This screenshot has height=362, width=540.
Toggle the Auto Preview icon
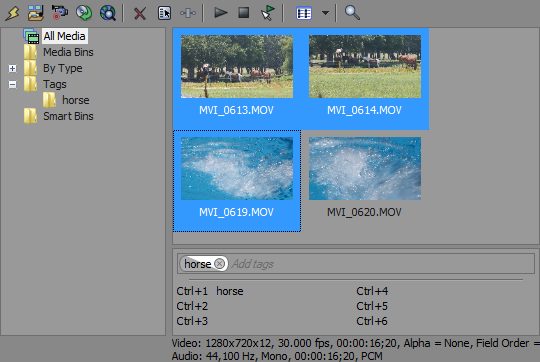click(267, 13)
